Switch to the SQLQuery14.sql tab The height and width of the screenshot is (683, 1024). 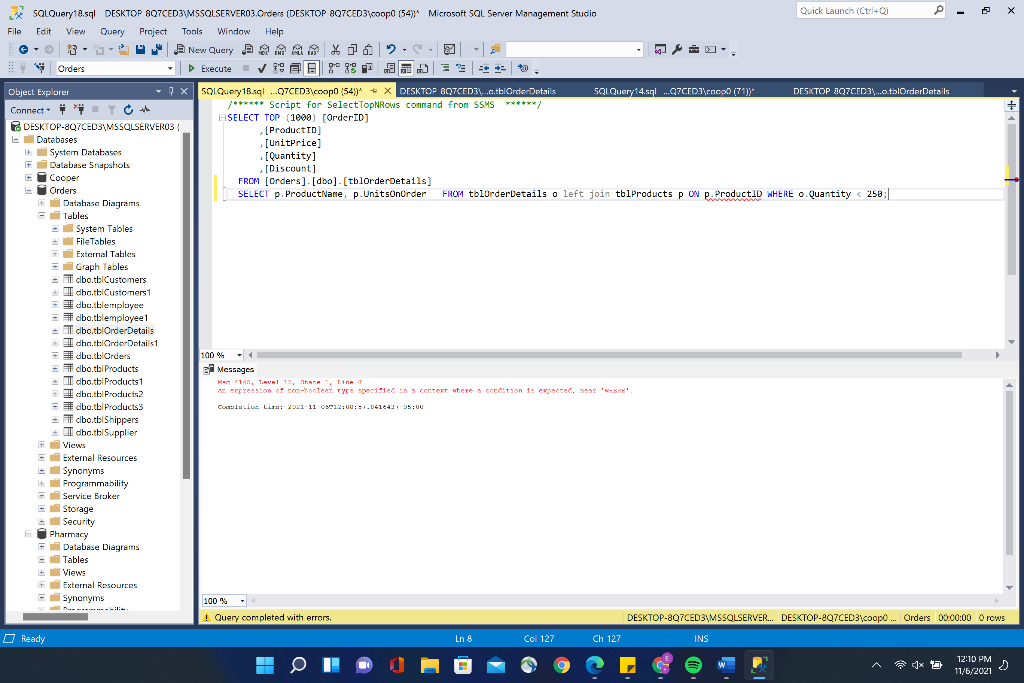click(x=673, y=91)
